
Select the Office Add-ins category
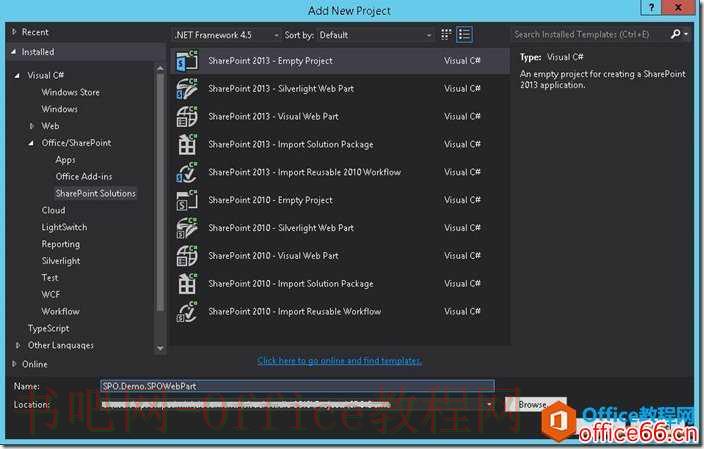84,176
